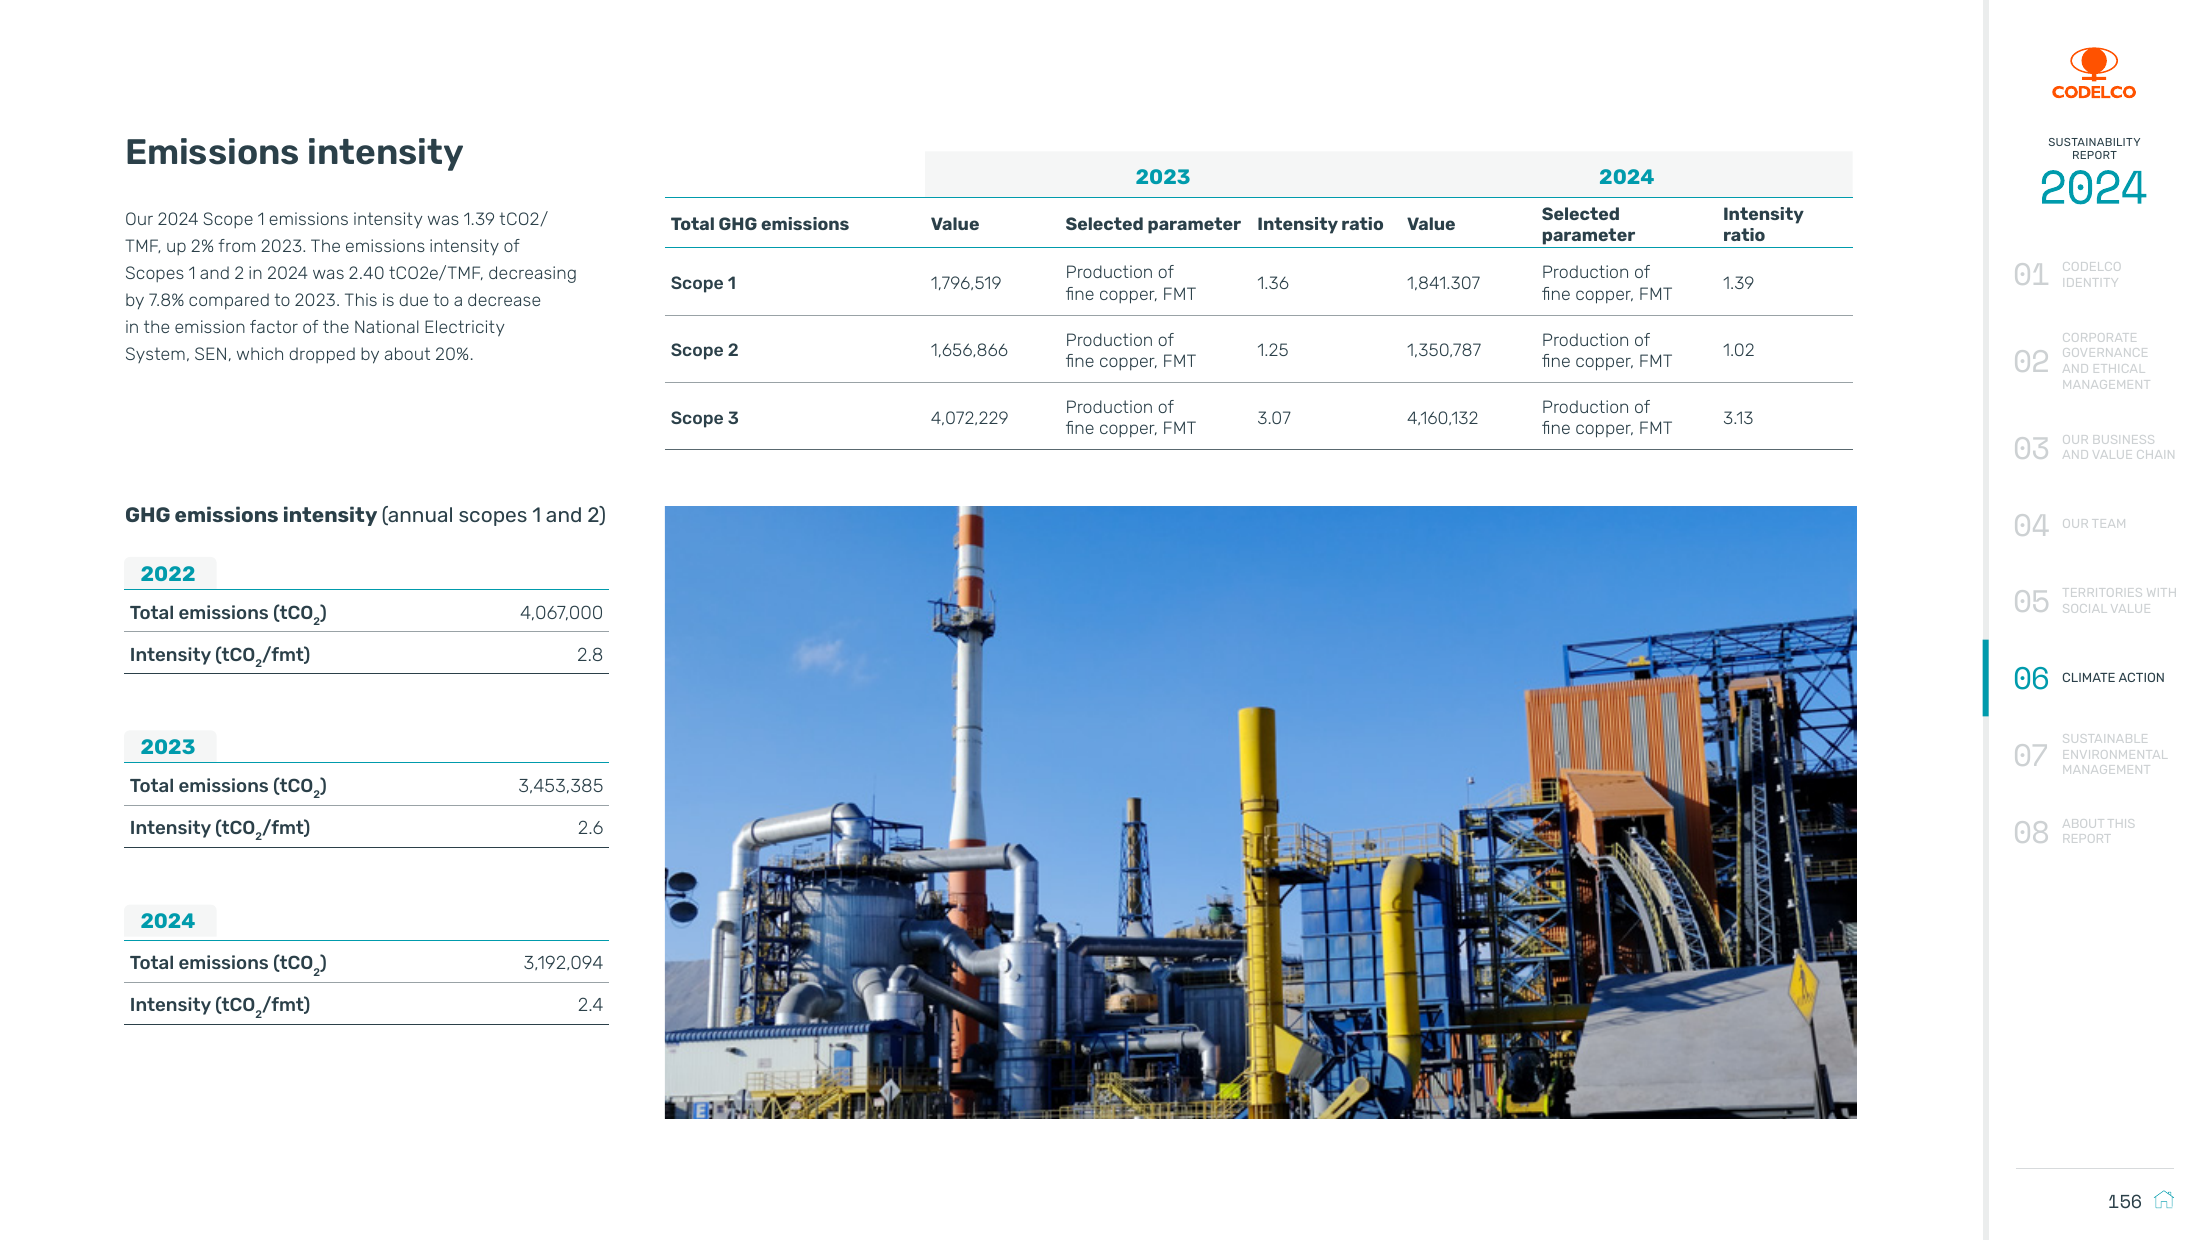Click the industrial plant photograph

(1260, 812)
